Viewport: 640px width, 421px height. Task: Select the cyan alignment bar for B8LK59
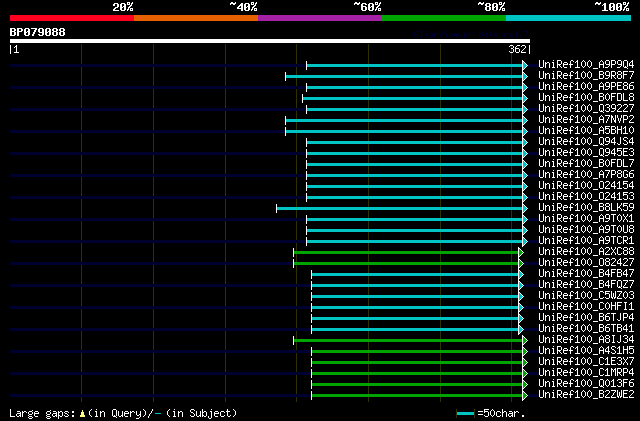[400, 209]
